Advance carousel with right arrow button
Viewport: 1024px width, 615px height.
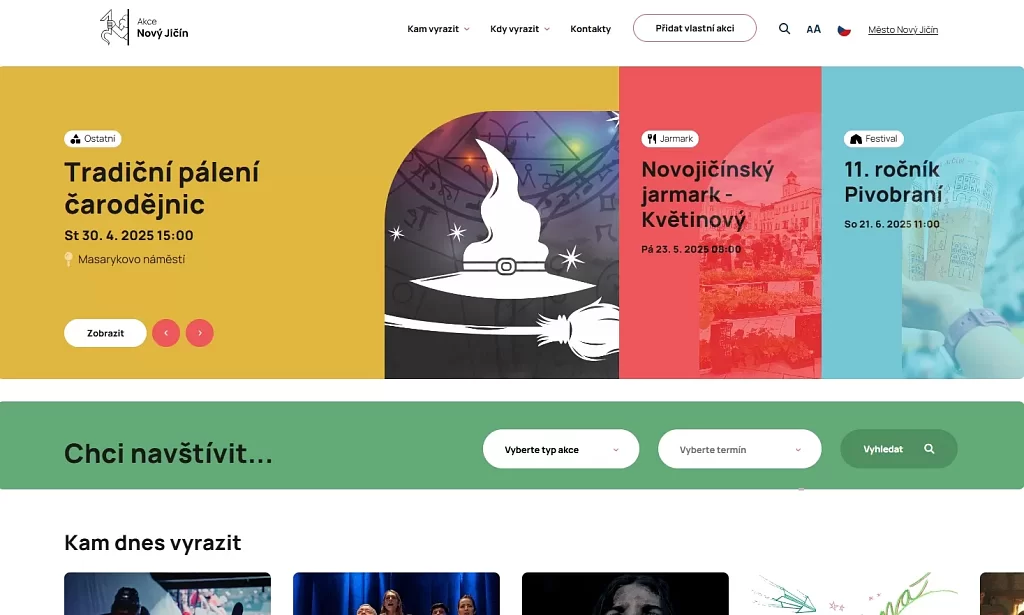click(x=200, y=333)
